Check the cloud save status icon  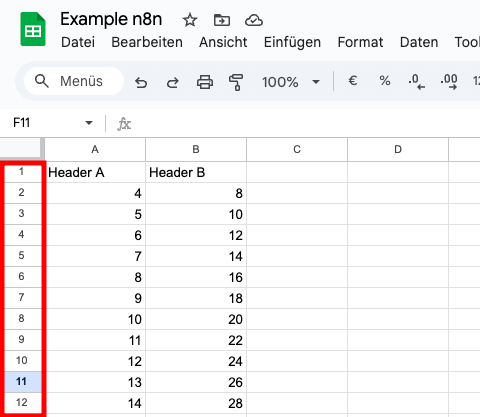[x=254, y=20]
